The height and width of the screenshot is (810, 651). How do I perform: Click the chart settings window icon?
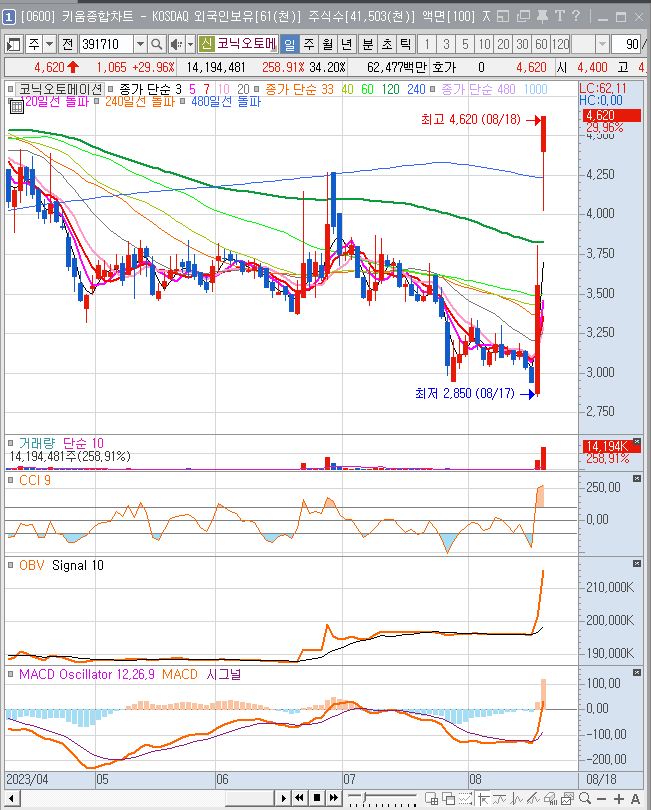pyautogui.click(x=567, y=798)
